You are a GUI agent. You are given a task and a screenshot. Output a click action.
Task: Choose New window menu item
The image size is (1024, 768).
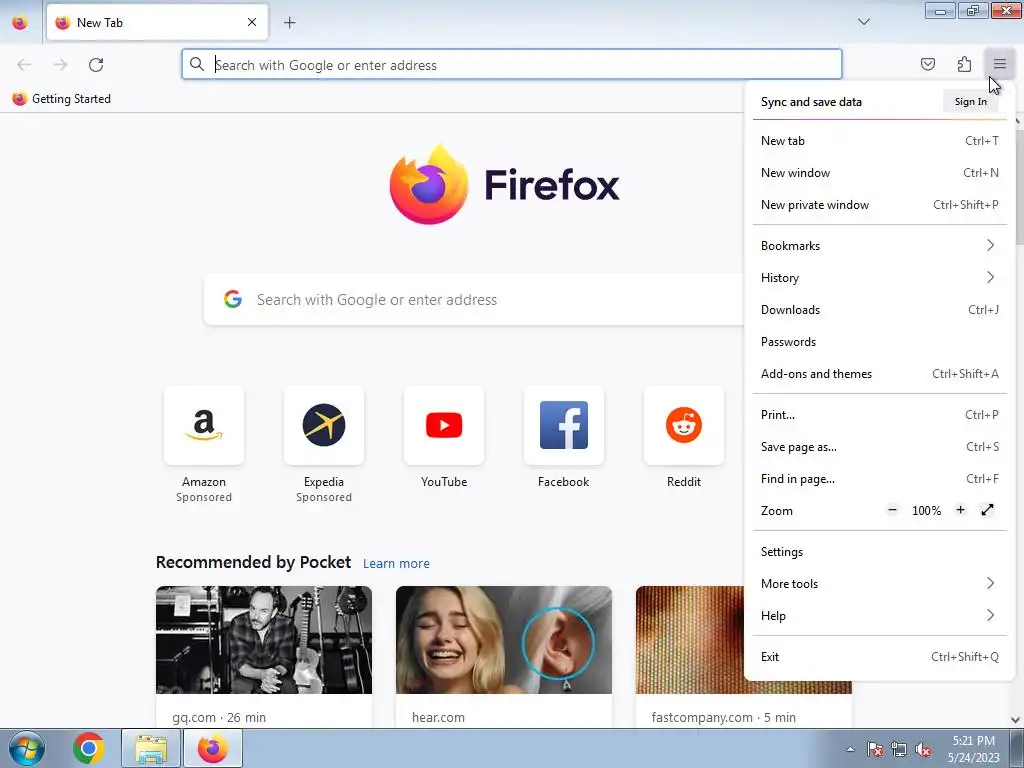(879, 172)
